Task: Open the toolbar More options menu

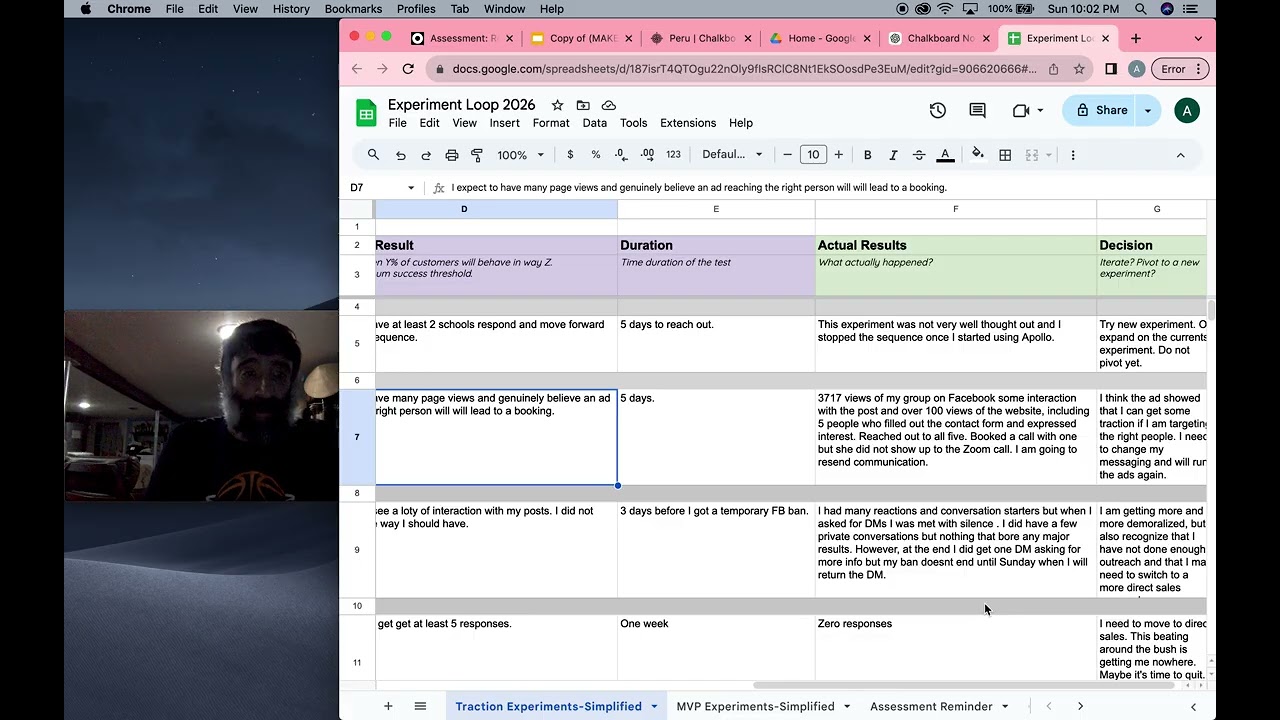Action: pyautogui.click(x=1073, y=155)
